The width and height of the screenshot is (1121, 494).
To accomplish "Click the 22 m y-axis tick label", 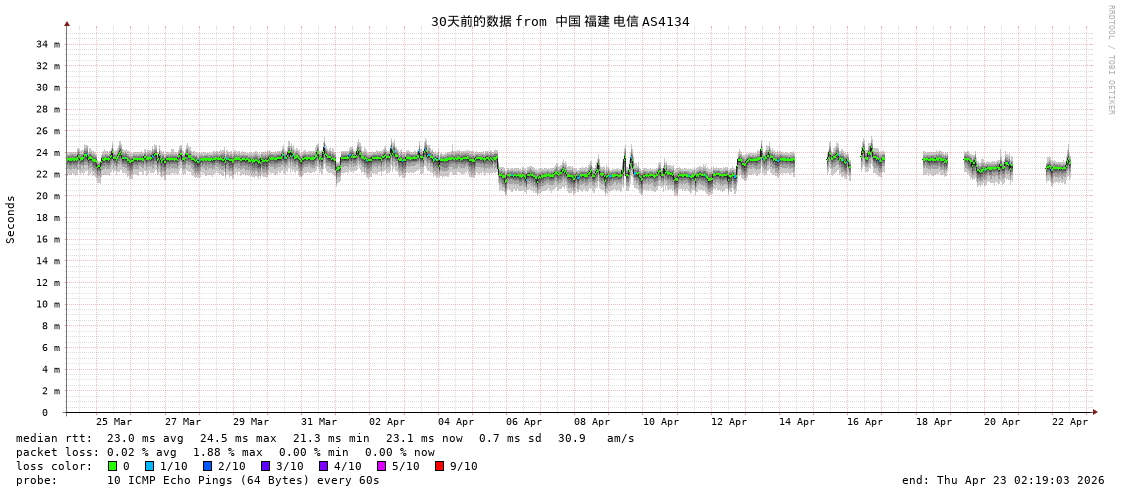I will 48,174.
